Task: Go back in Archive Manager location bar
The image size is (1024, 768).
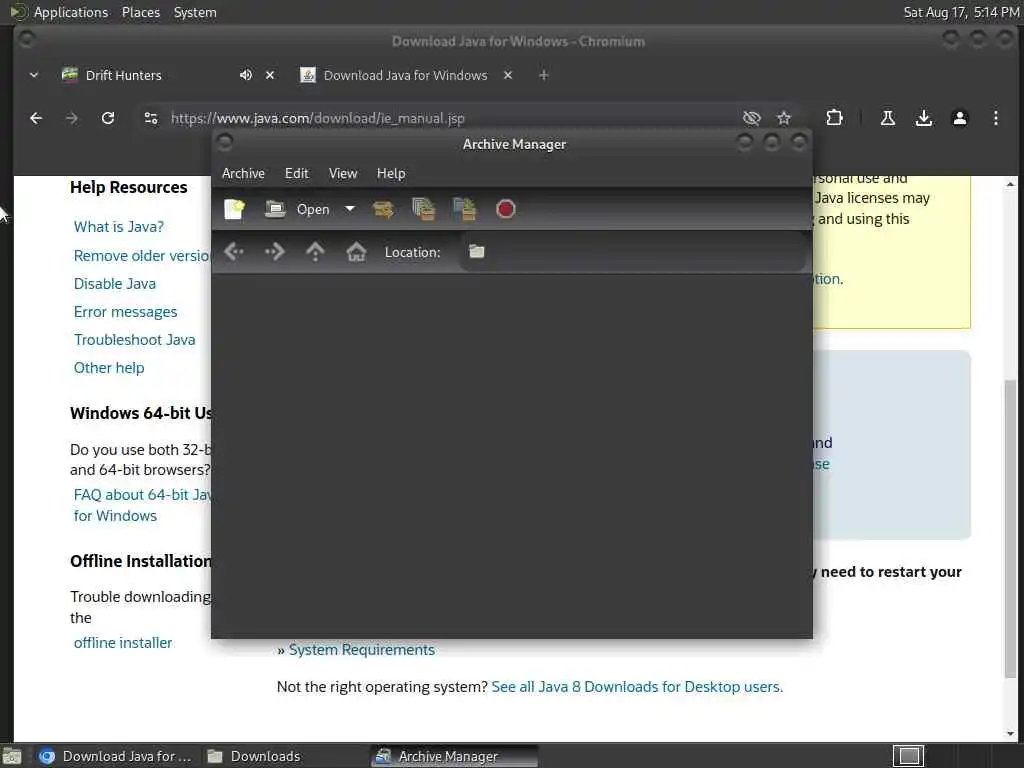Action: click(234, 251)
